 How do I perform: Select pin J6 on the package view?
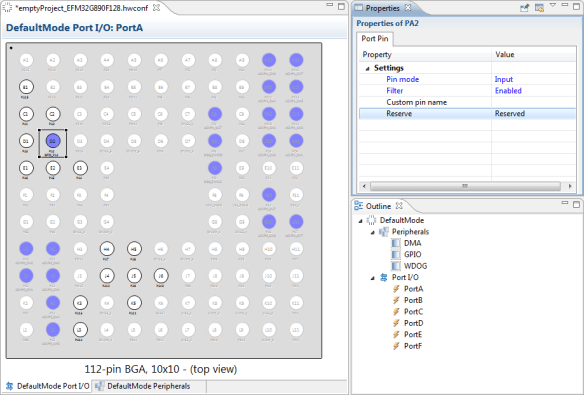(161, 276)
